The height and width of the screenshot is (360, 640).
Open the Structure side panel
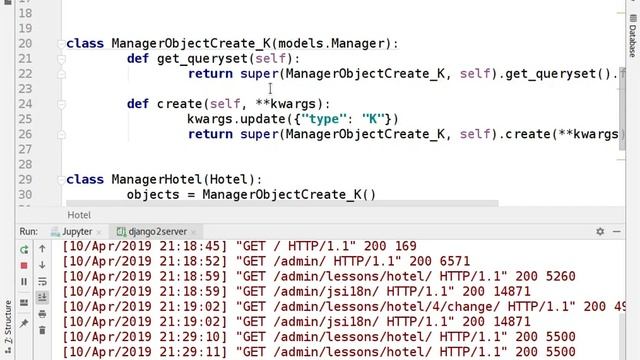pos(8,327)
